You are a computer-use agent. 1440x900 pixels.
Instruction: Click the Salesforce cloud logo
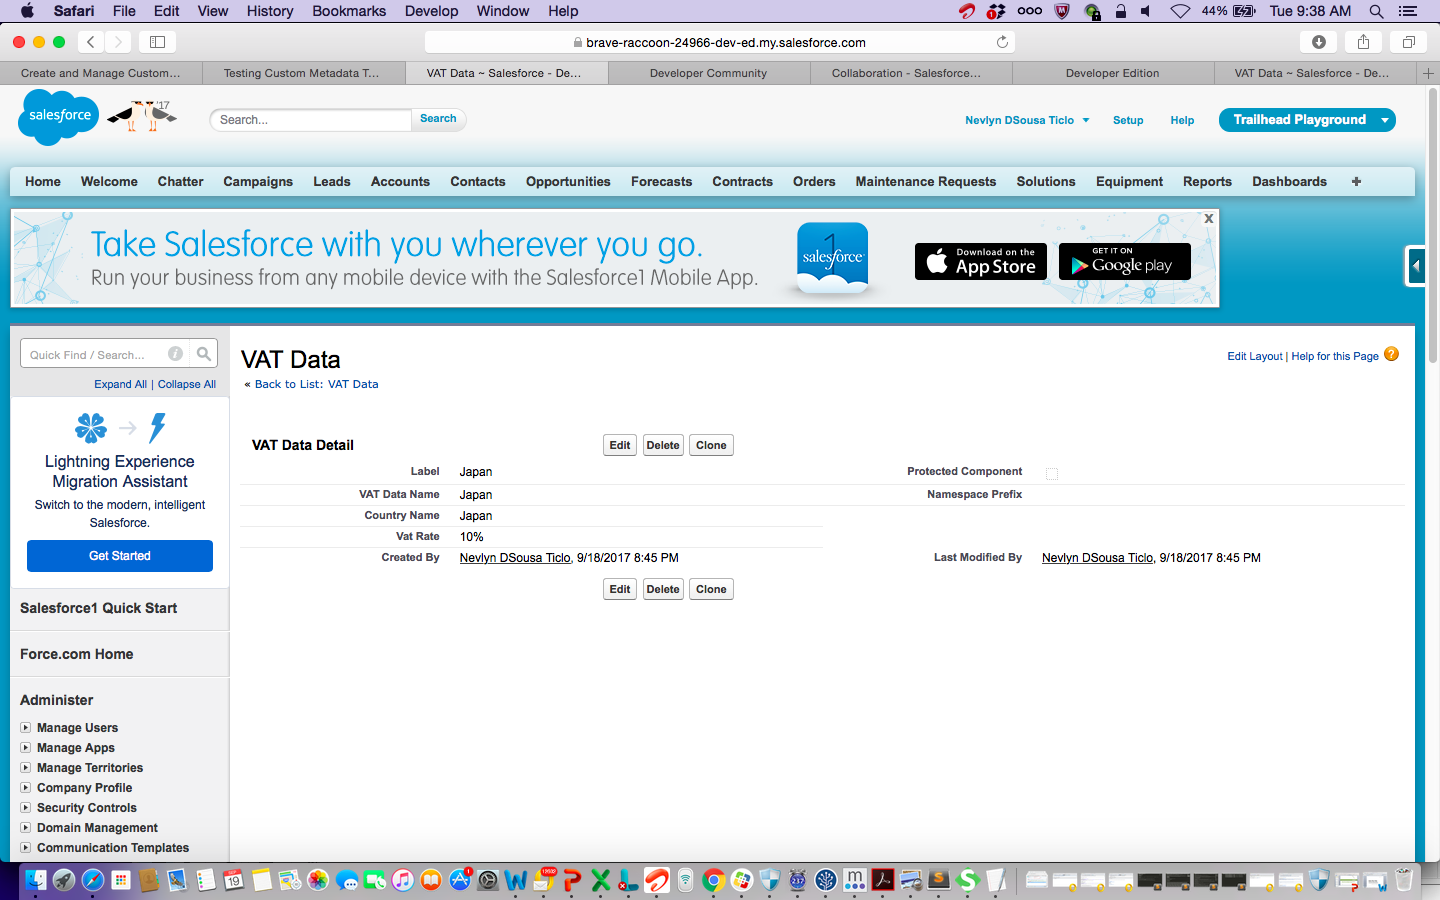pyautogui.click(x=59, y=116)
